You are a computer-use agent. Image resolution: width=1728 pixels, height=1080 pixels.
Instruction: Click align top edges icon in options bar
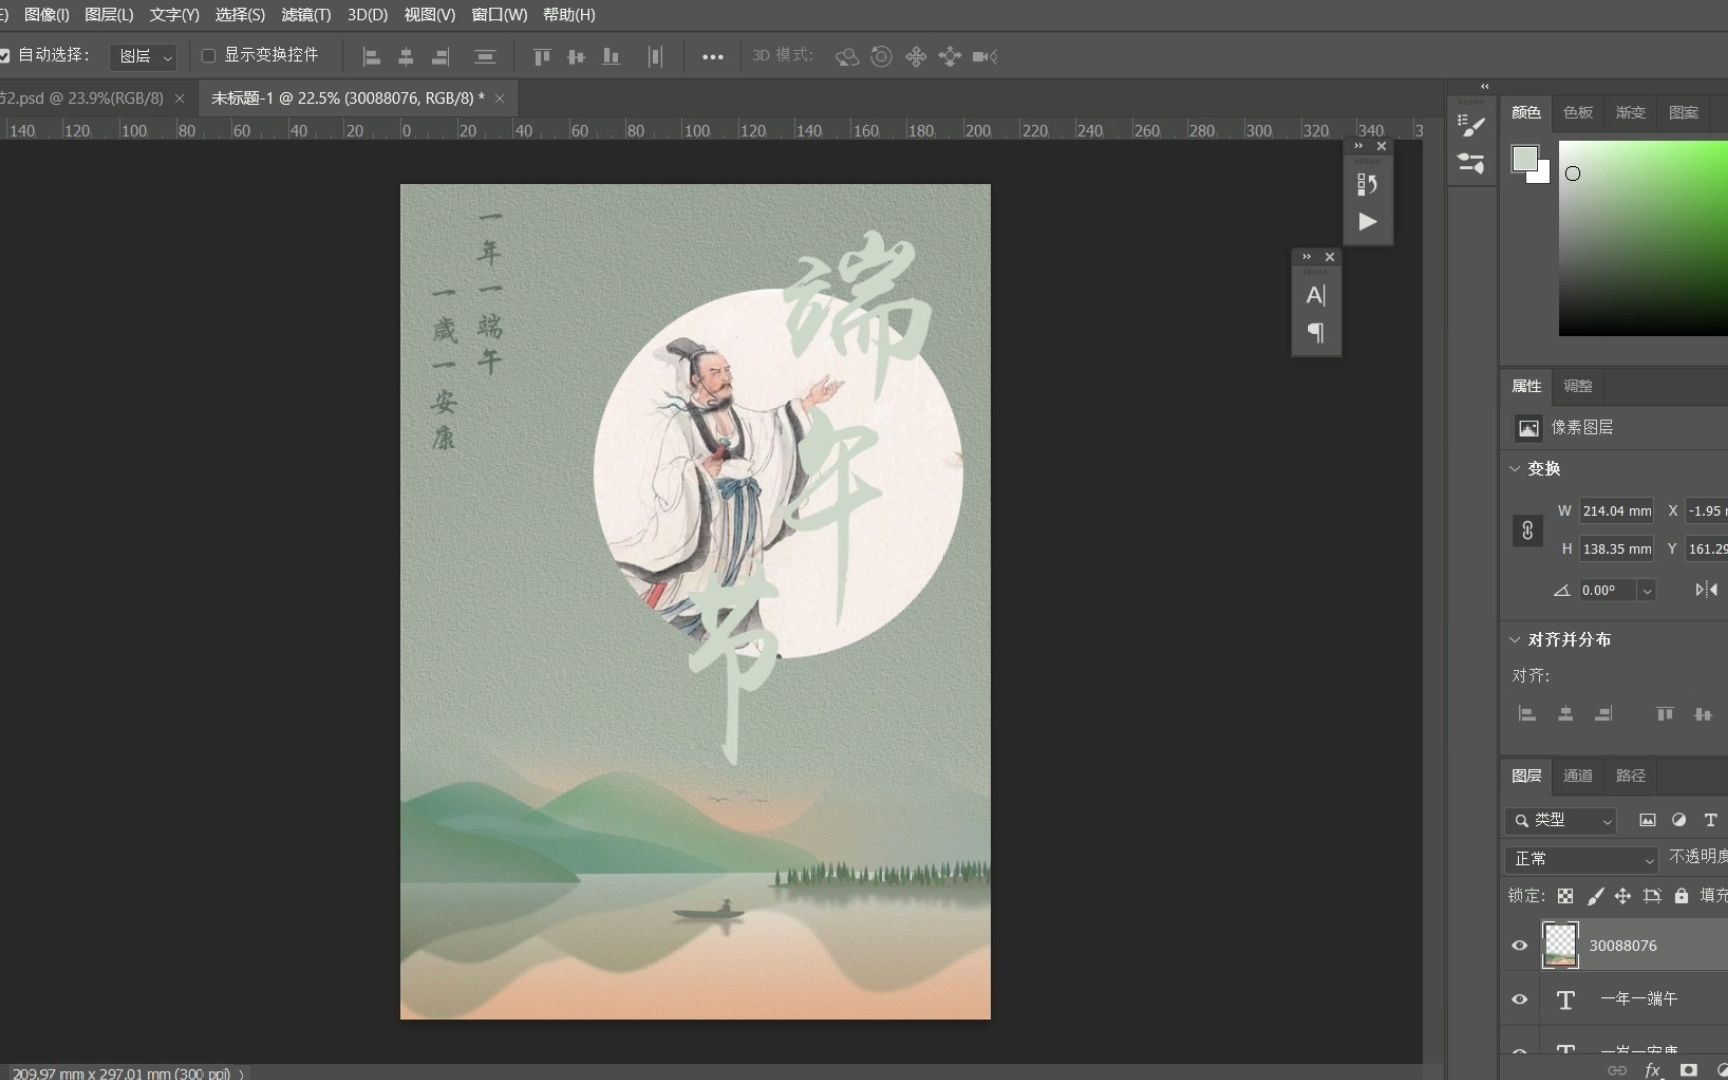point(542,57)
